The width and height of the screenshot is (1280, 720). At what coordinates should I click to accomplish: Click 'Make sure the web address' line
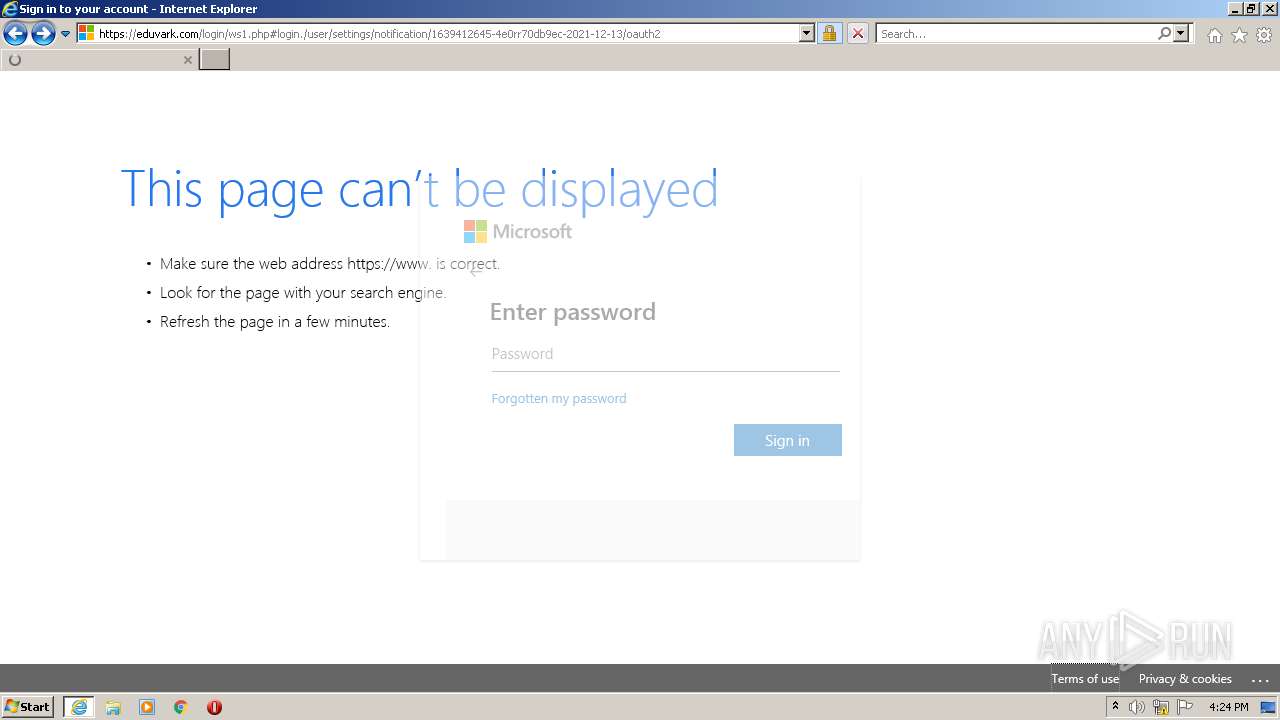329,264
